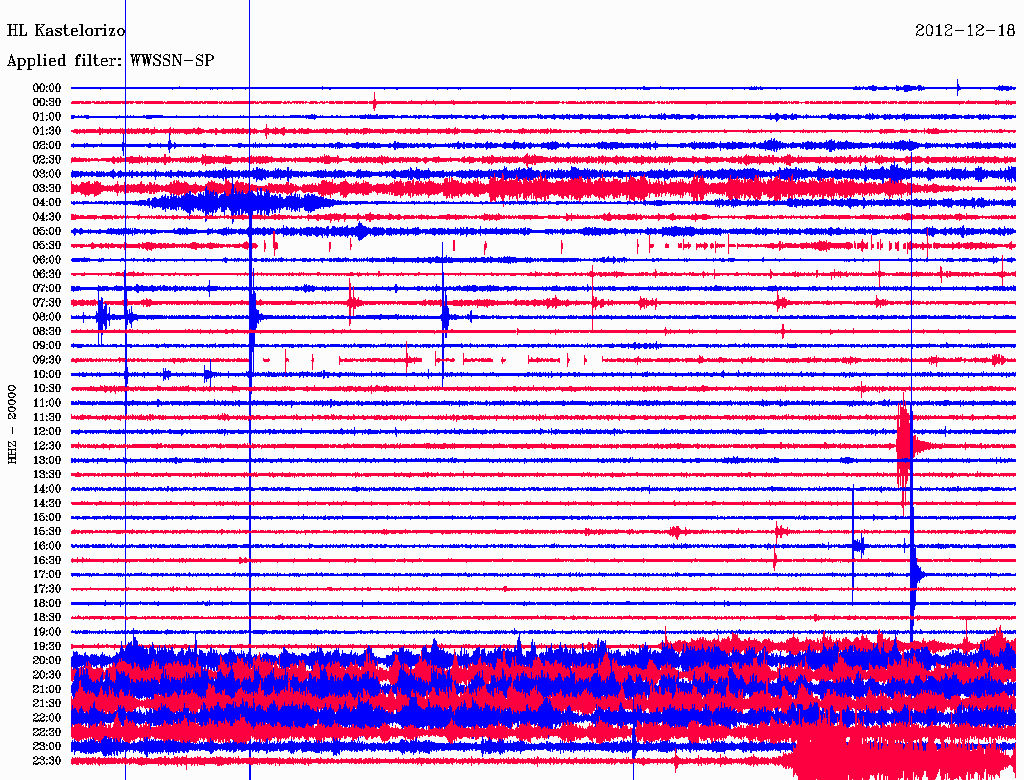Select the 10:30 time row label

pos(47,388)
